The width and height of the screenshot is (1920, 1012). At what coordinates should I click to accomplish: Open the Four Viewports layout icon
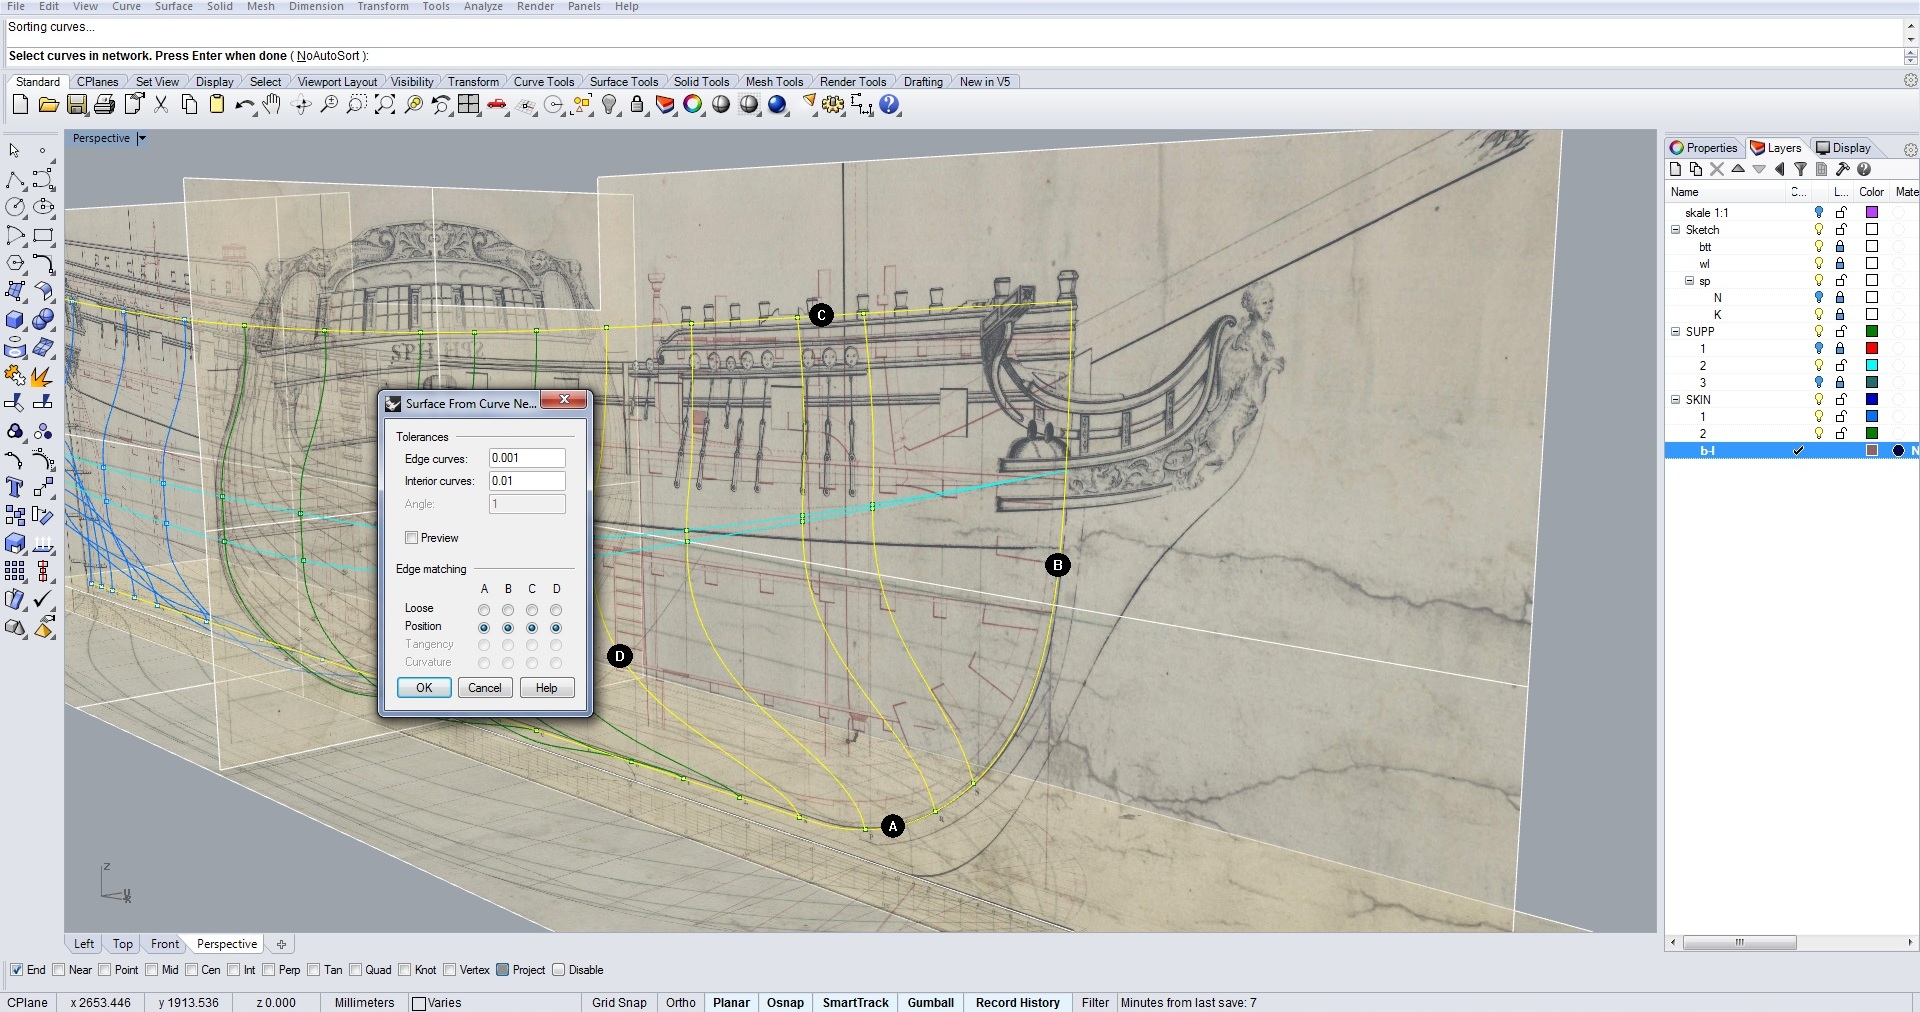click(x=468, y=105)
